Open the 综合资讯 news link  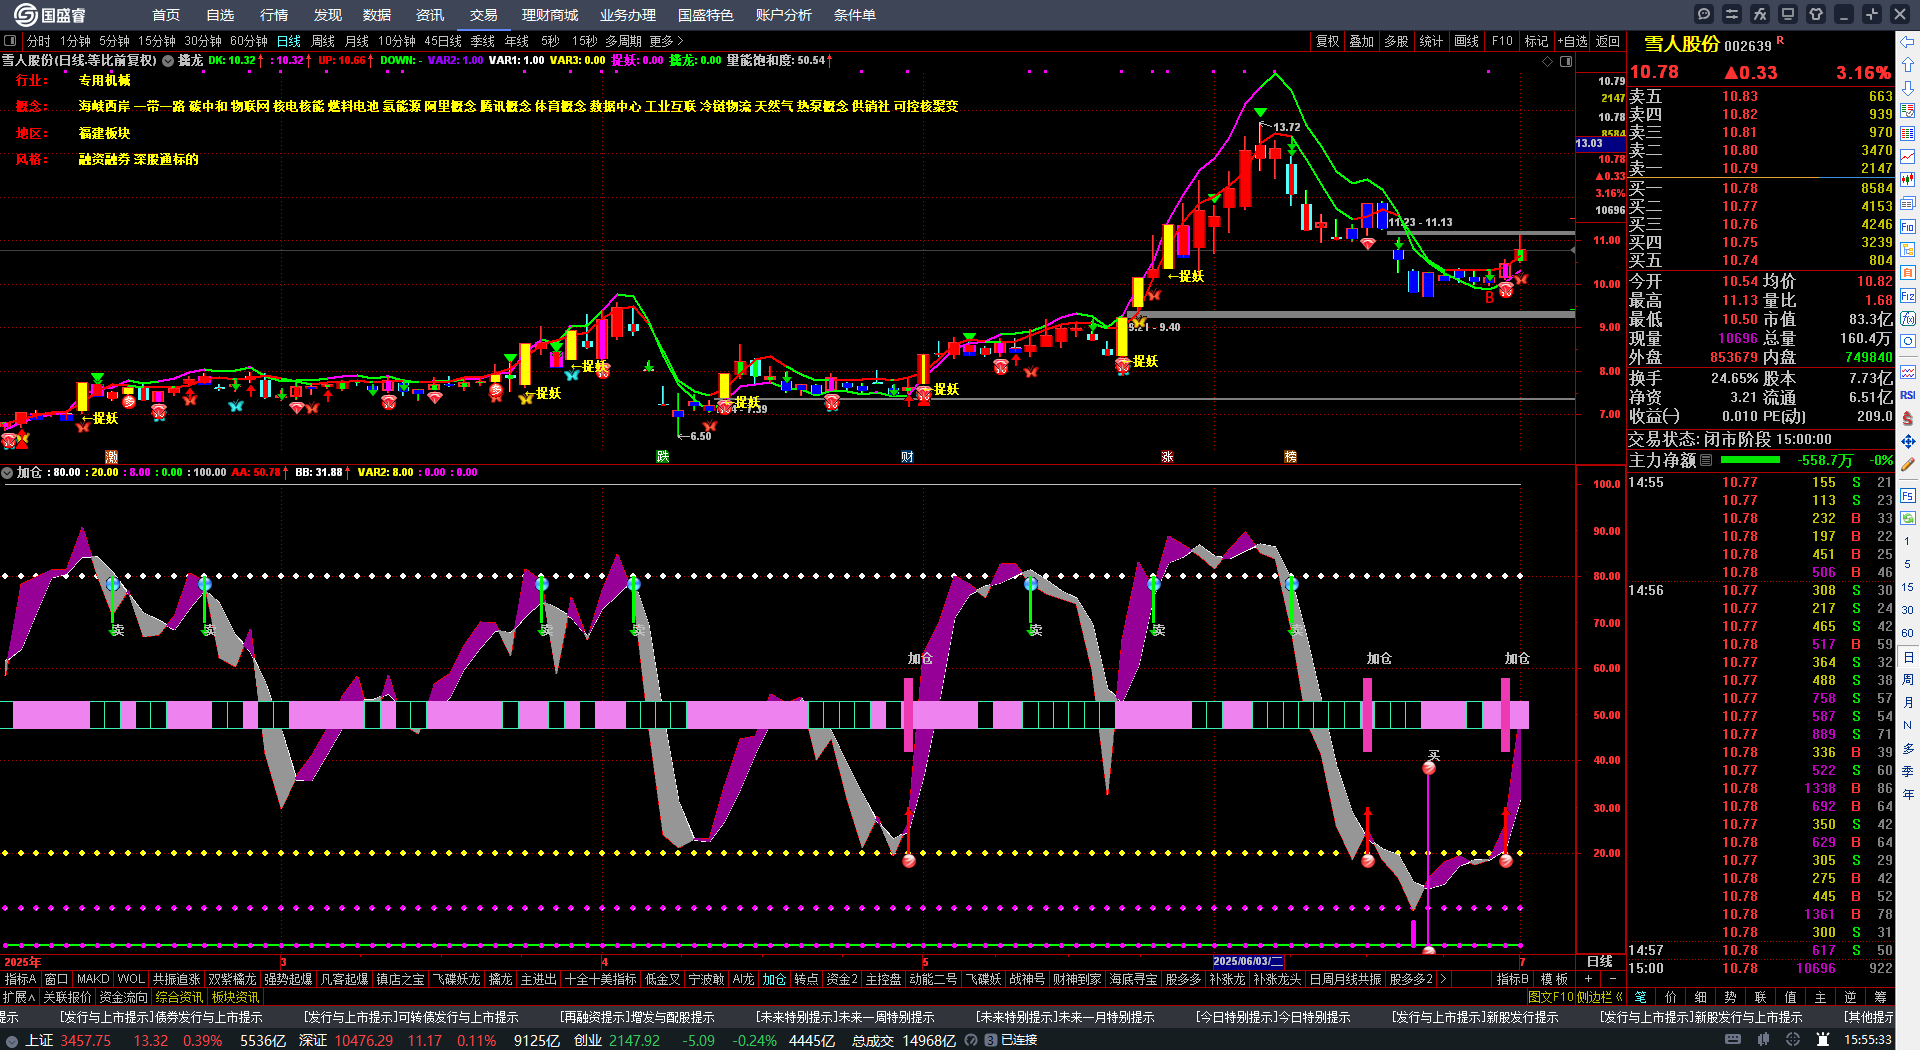pos(180,997)
